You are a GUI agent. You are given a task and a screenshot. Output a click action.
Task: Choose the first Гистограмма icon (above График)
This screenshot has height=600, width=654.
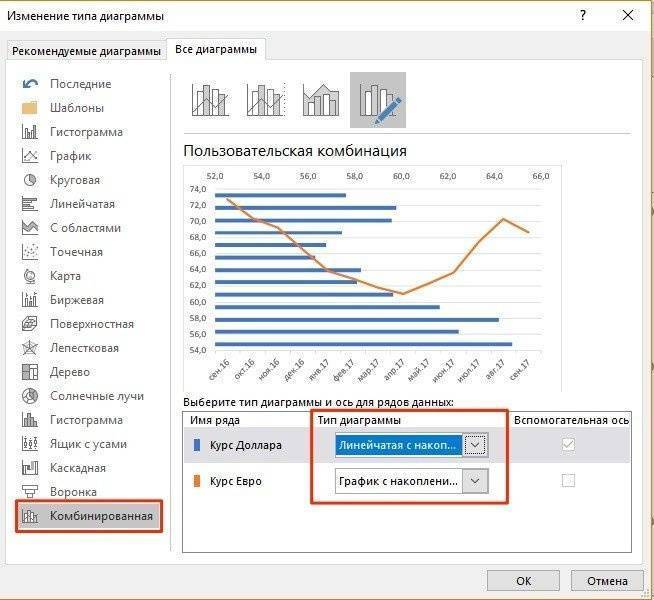[30, 132]
